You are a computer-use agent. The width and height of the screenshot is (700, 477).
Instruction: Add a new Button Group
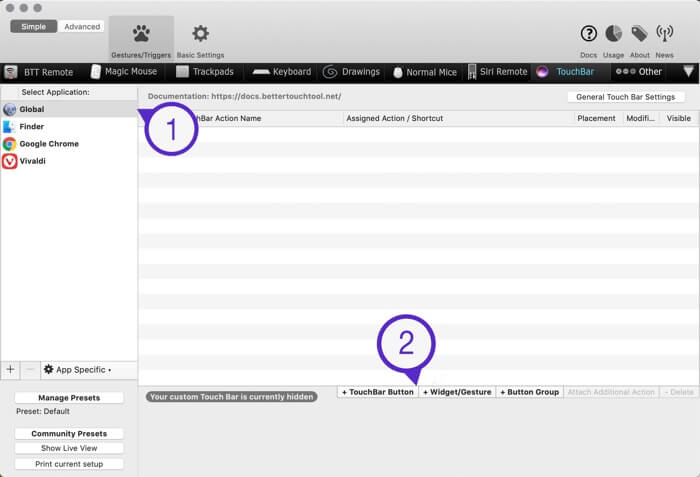coord(529,392)
